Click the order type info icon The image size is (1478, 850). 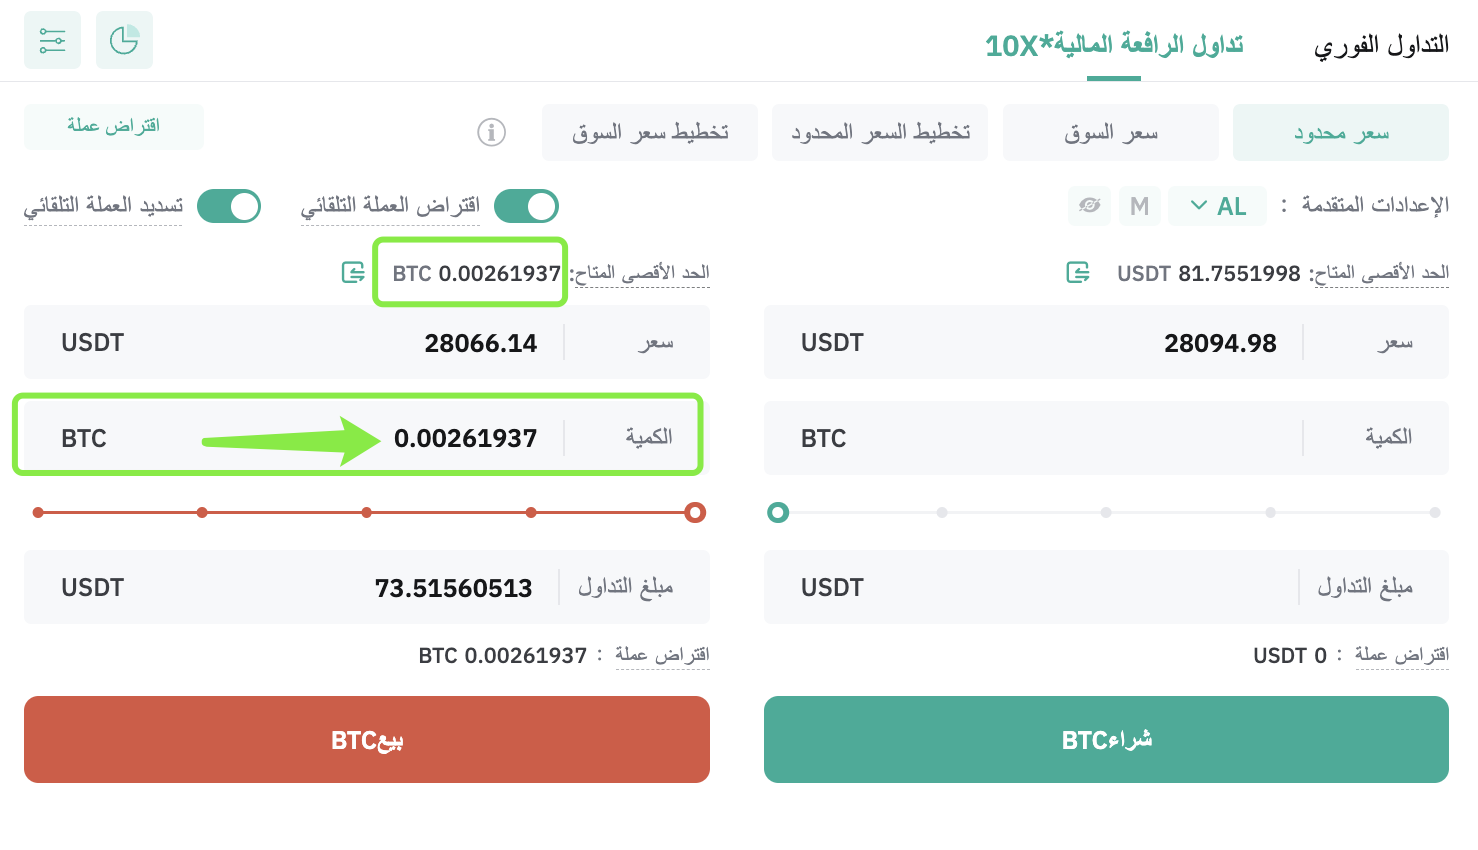coord(491,132)
